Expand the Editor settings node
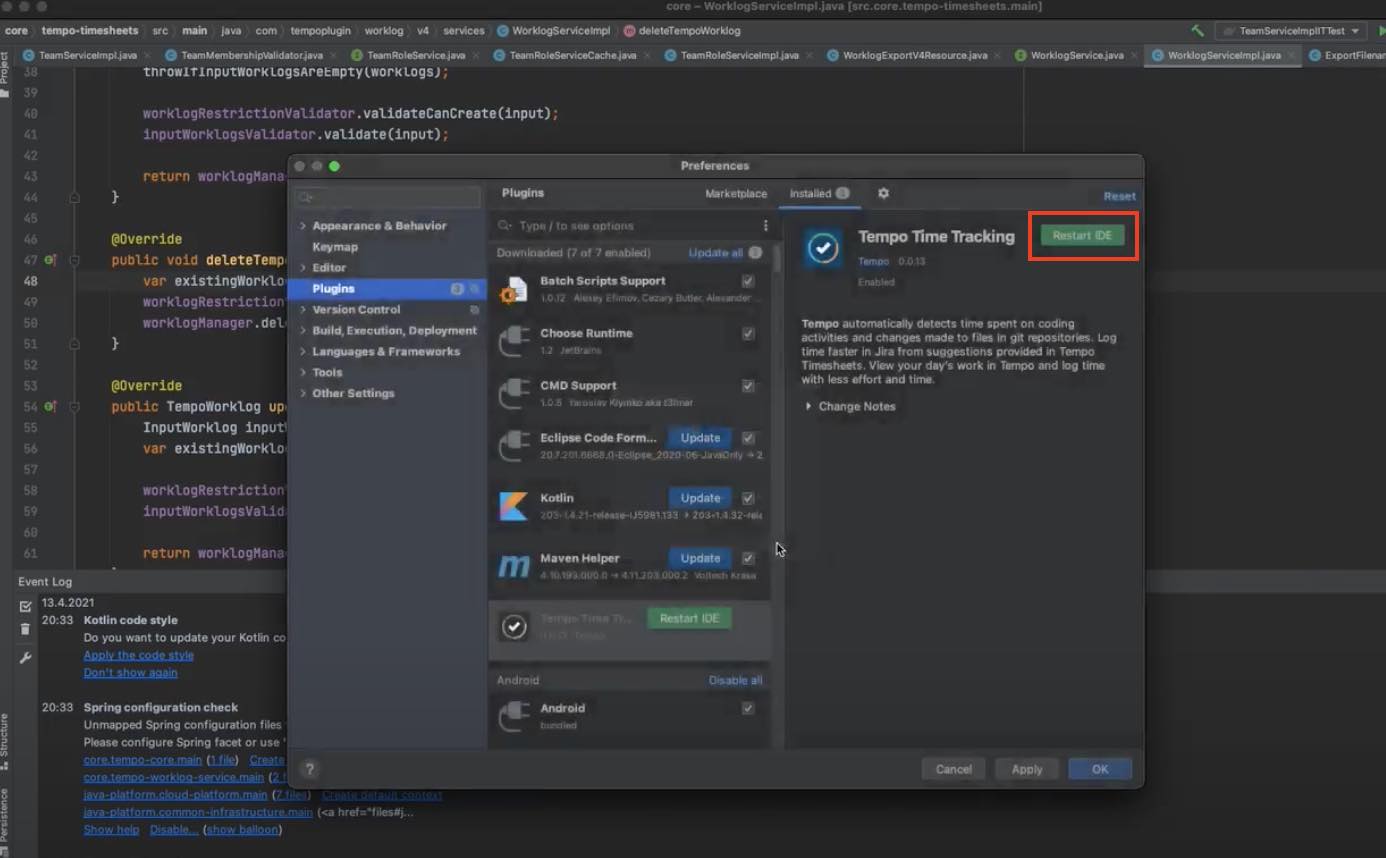 (303, 268)
